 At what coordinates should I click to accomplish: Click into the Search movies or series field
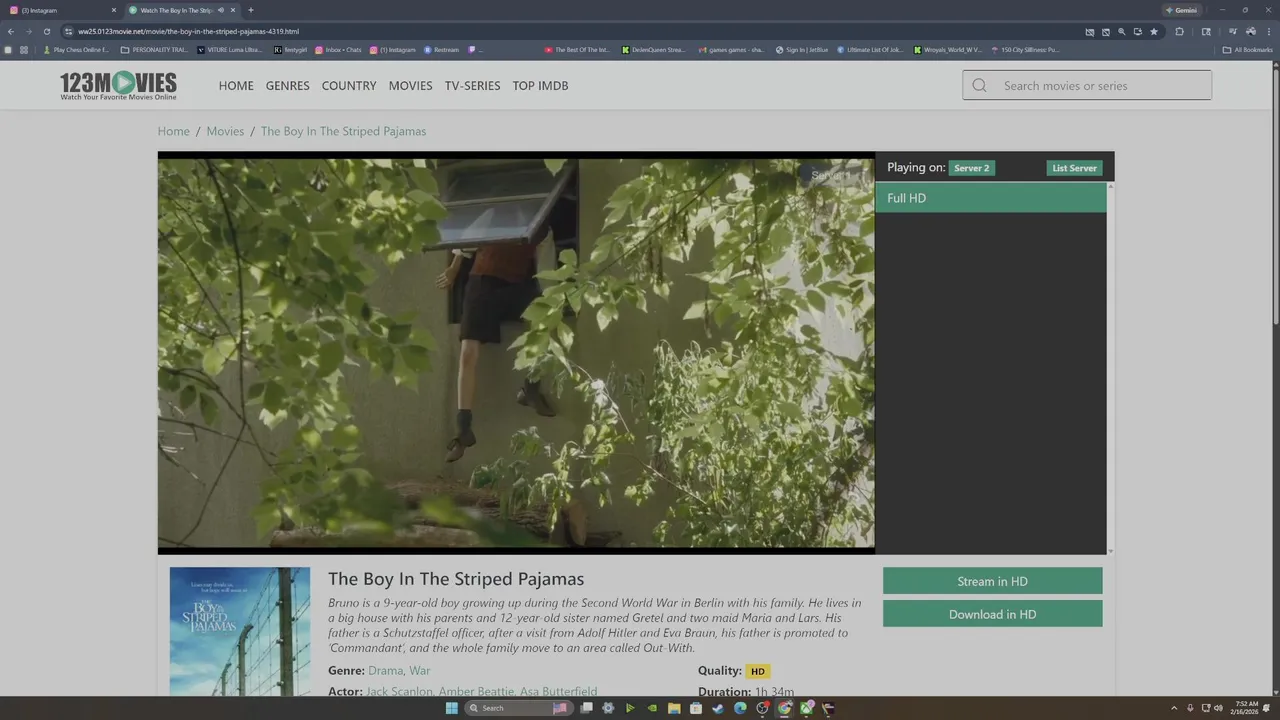pos(1087,85)
